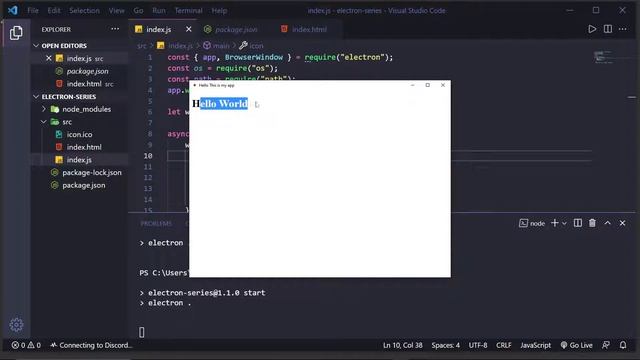640x360 pixels.
Task: Open Explorer views ellipsis menu
Action: (115, 29)
